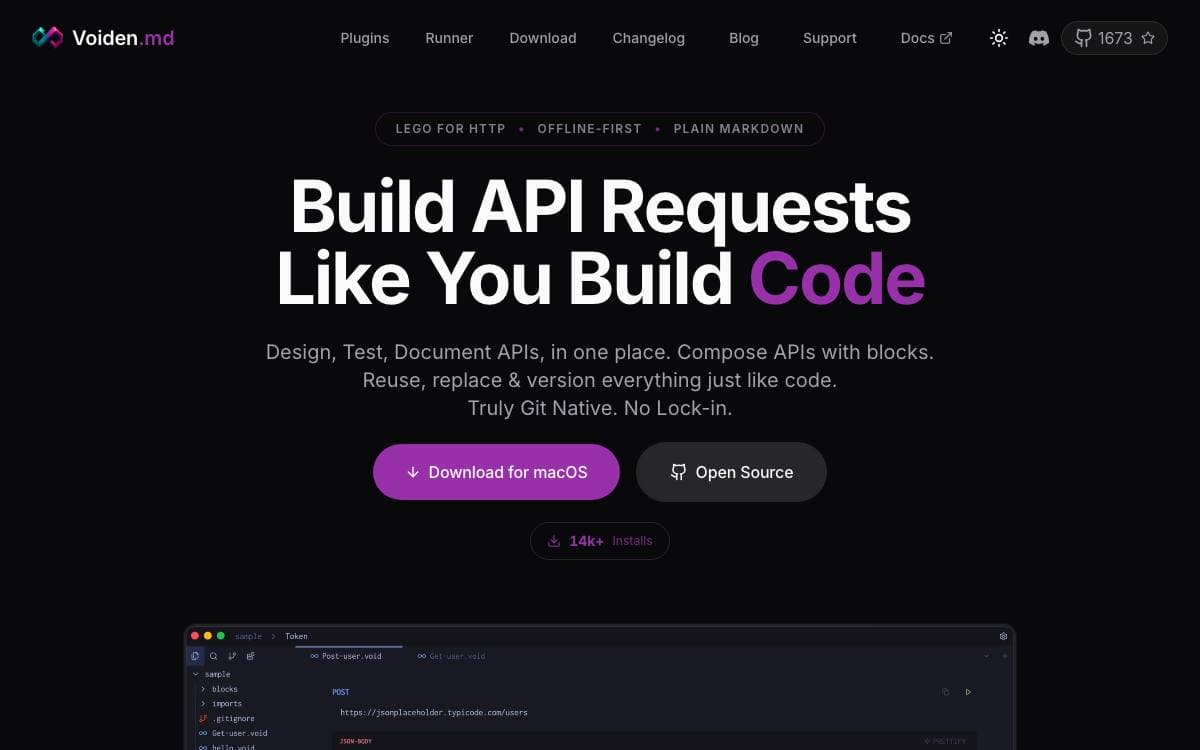The image size is (1200, 750).
Task: Click the Prettify button in JSON body
Action: (945, 741)
